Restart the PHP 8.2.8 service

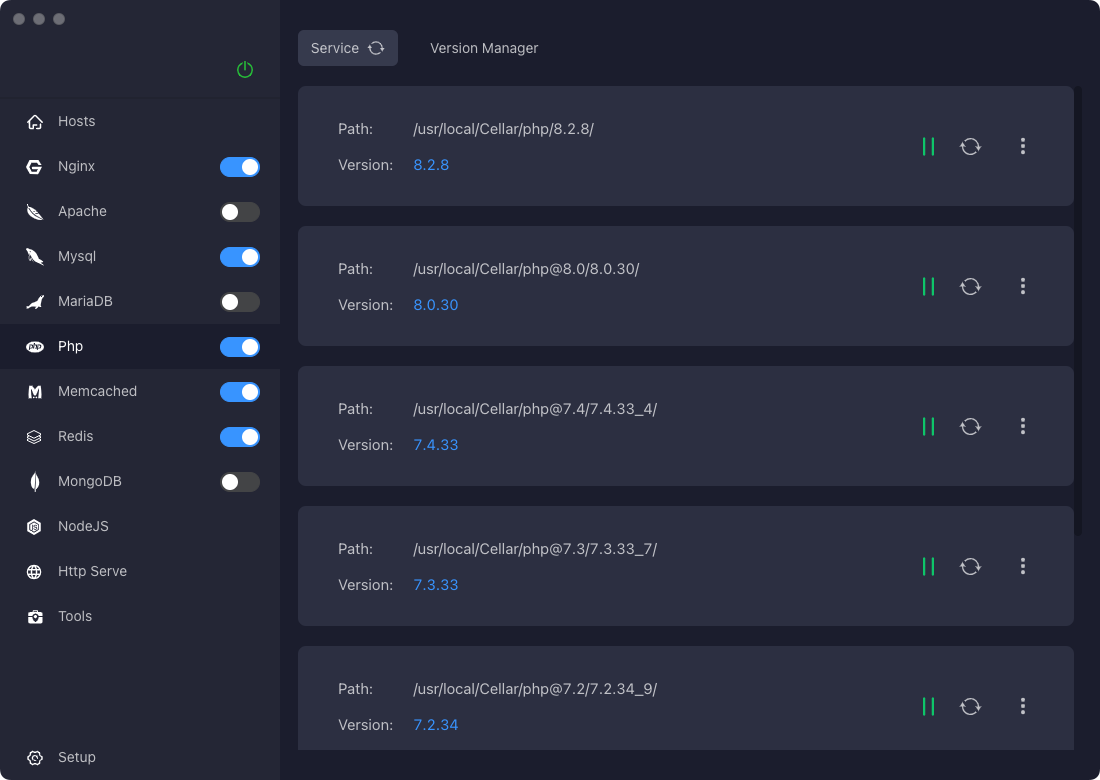tap(970, 146)
